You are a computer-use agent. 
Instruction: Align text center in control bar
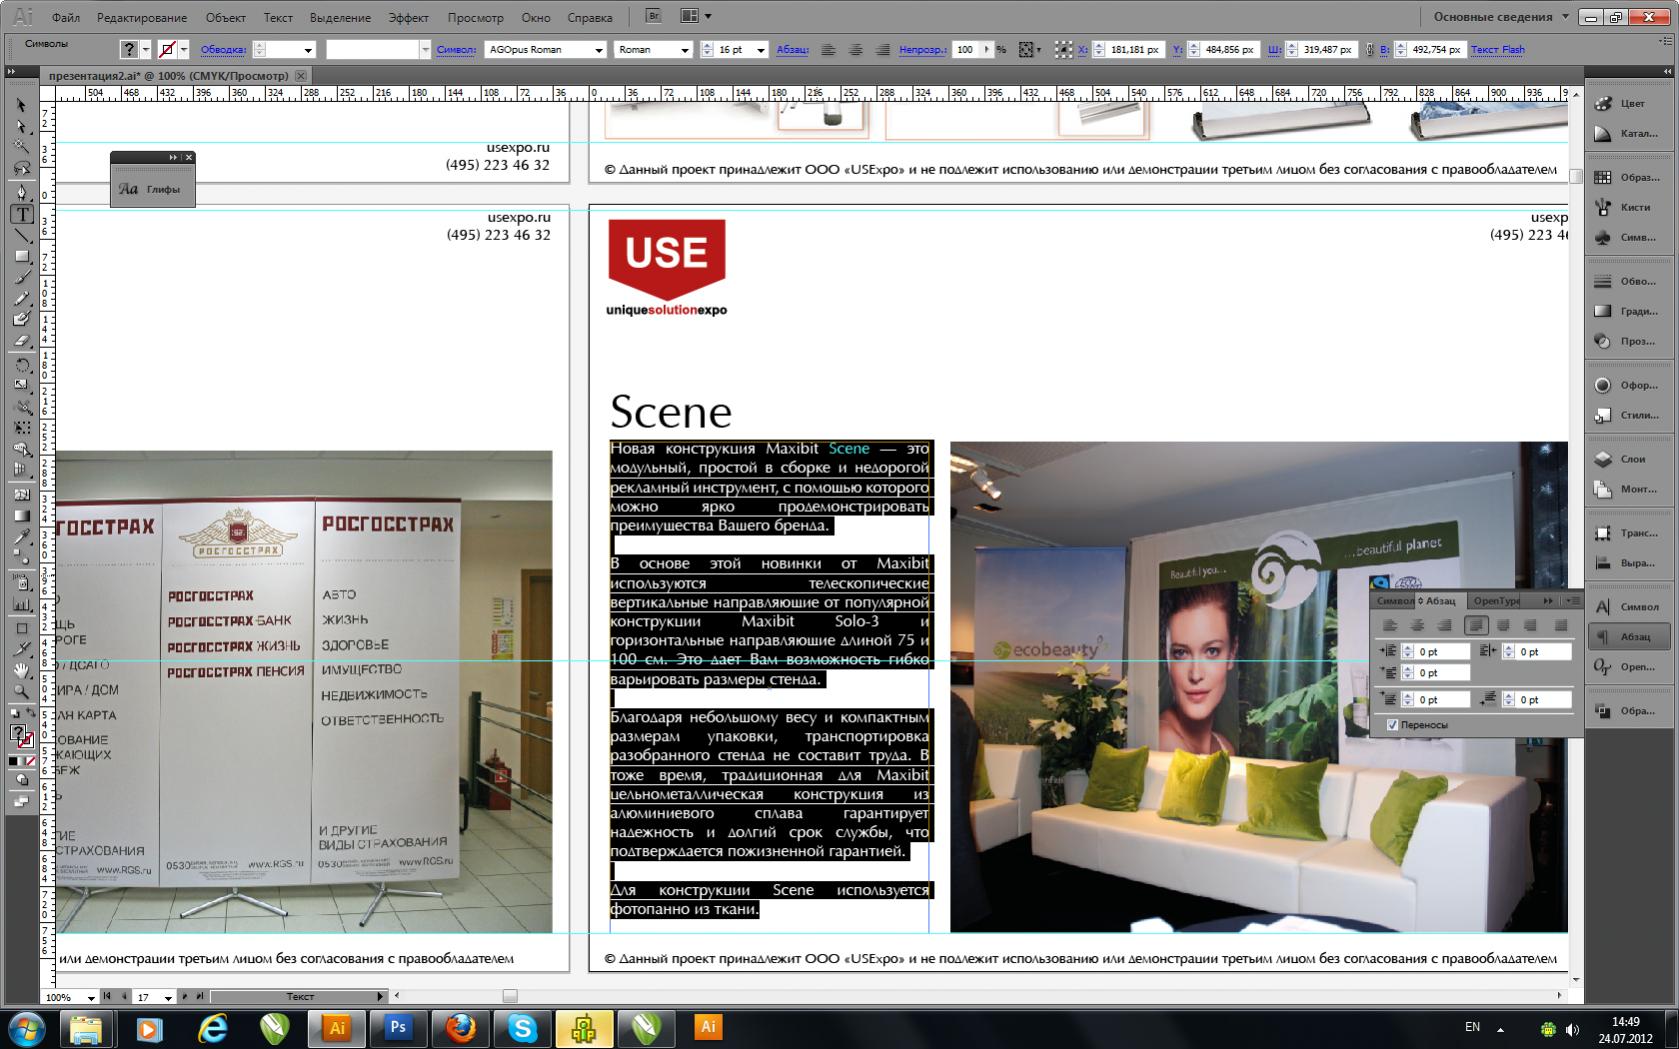point(856,49)
